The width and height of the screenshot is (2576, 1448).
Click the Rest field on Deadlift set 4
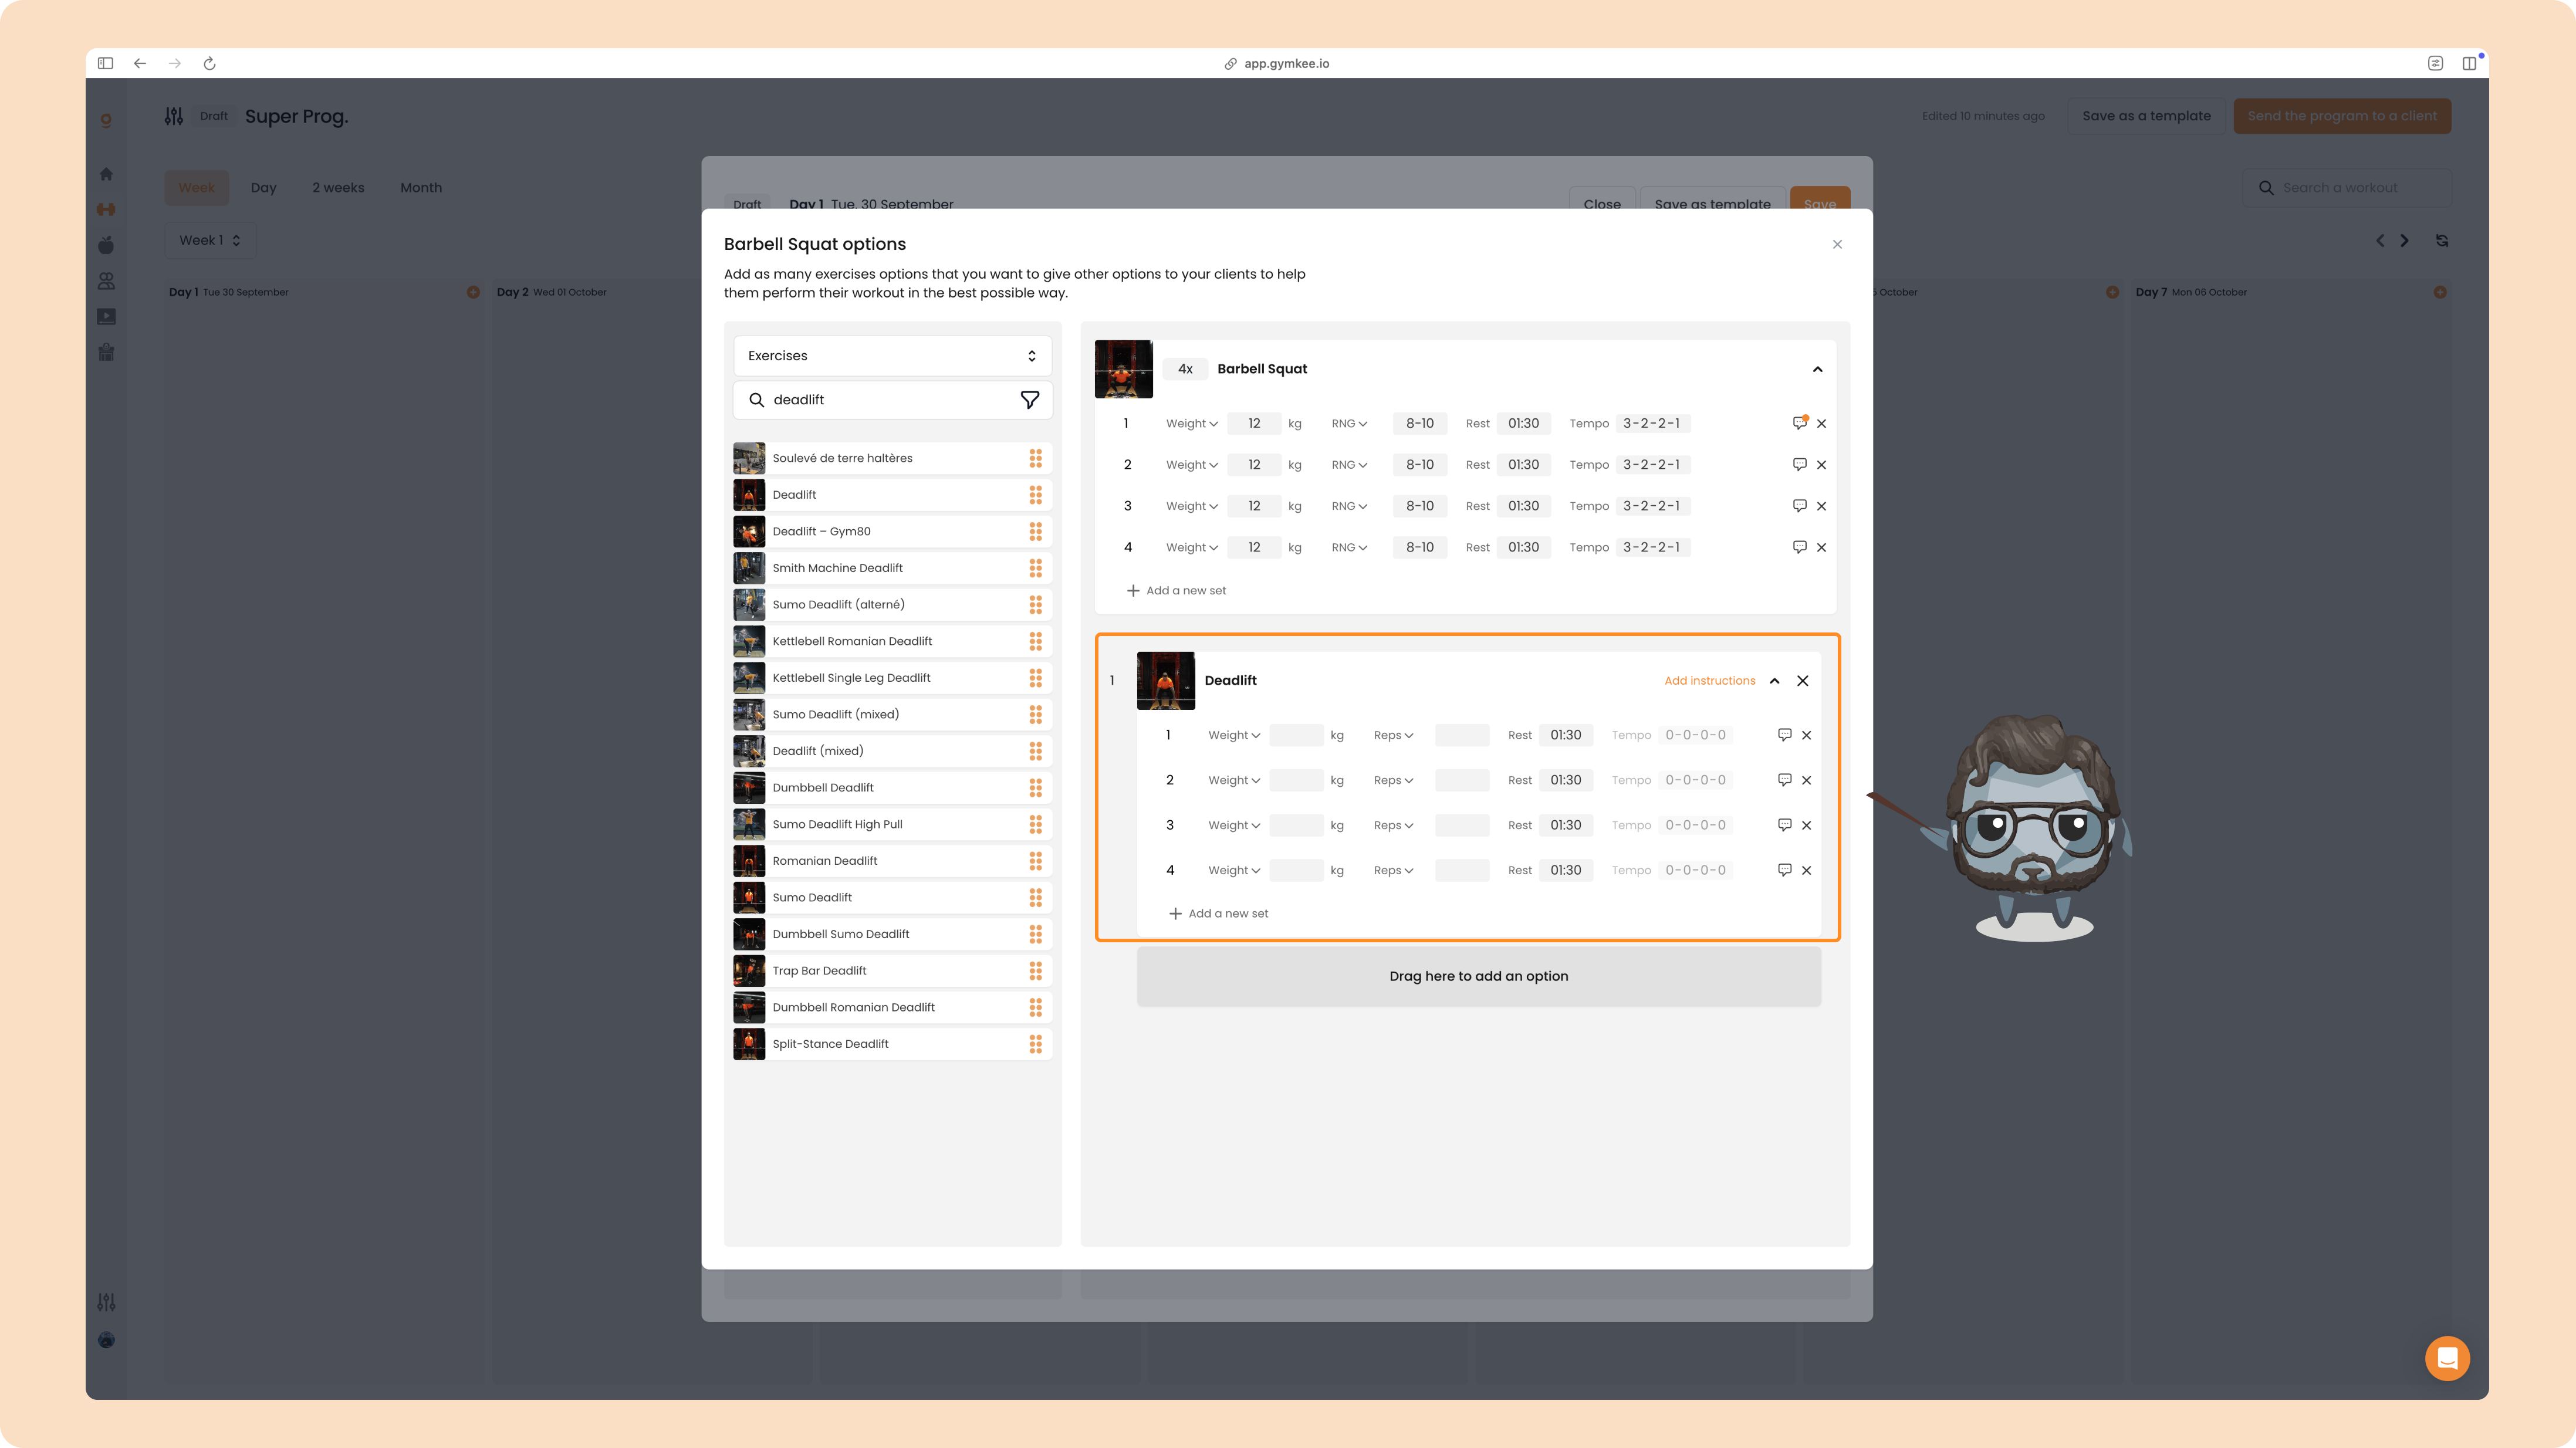click(x=1565, y=870)
